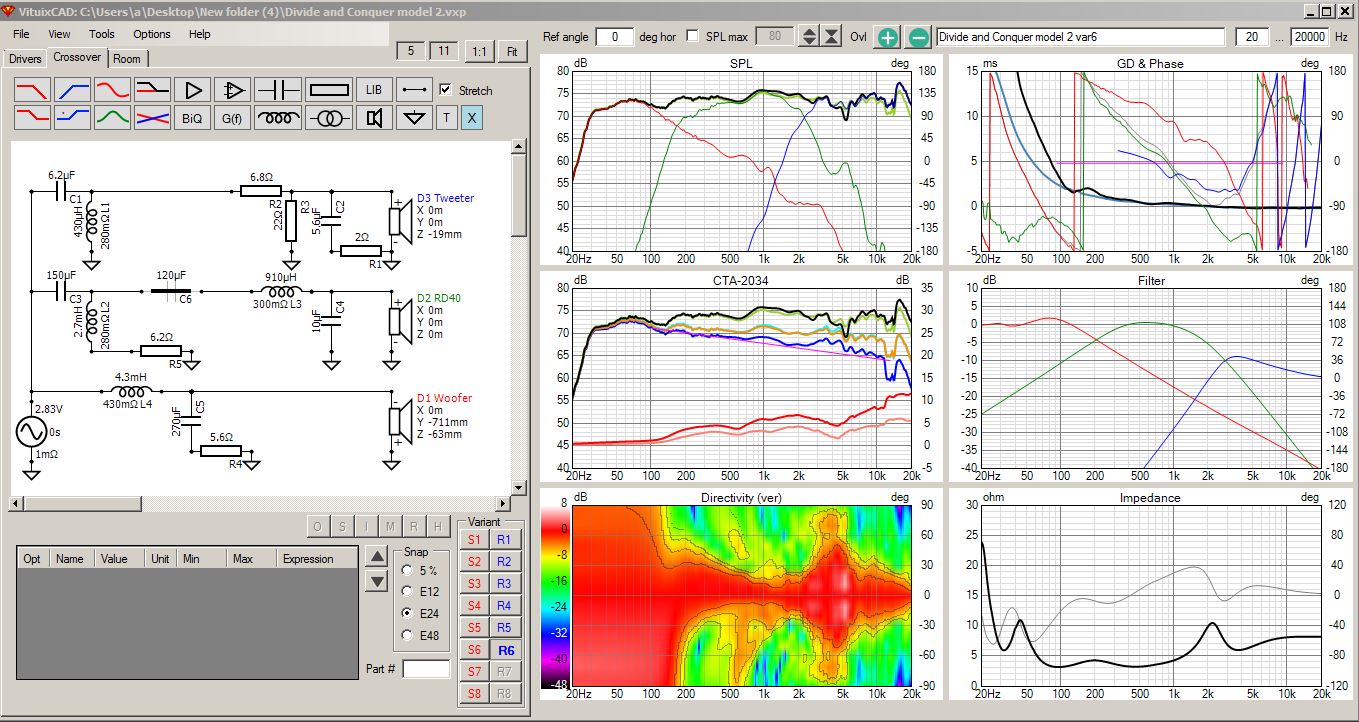
Task: Select the E12 snap radio button
Action: click(x=407, y=591)
